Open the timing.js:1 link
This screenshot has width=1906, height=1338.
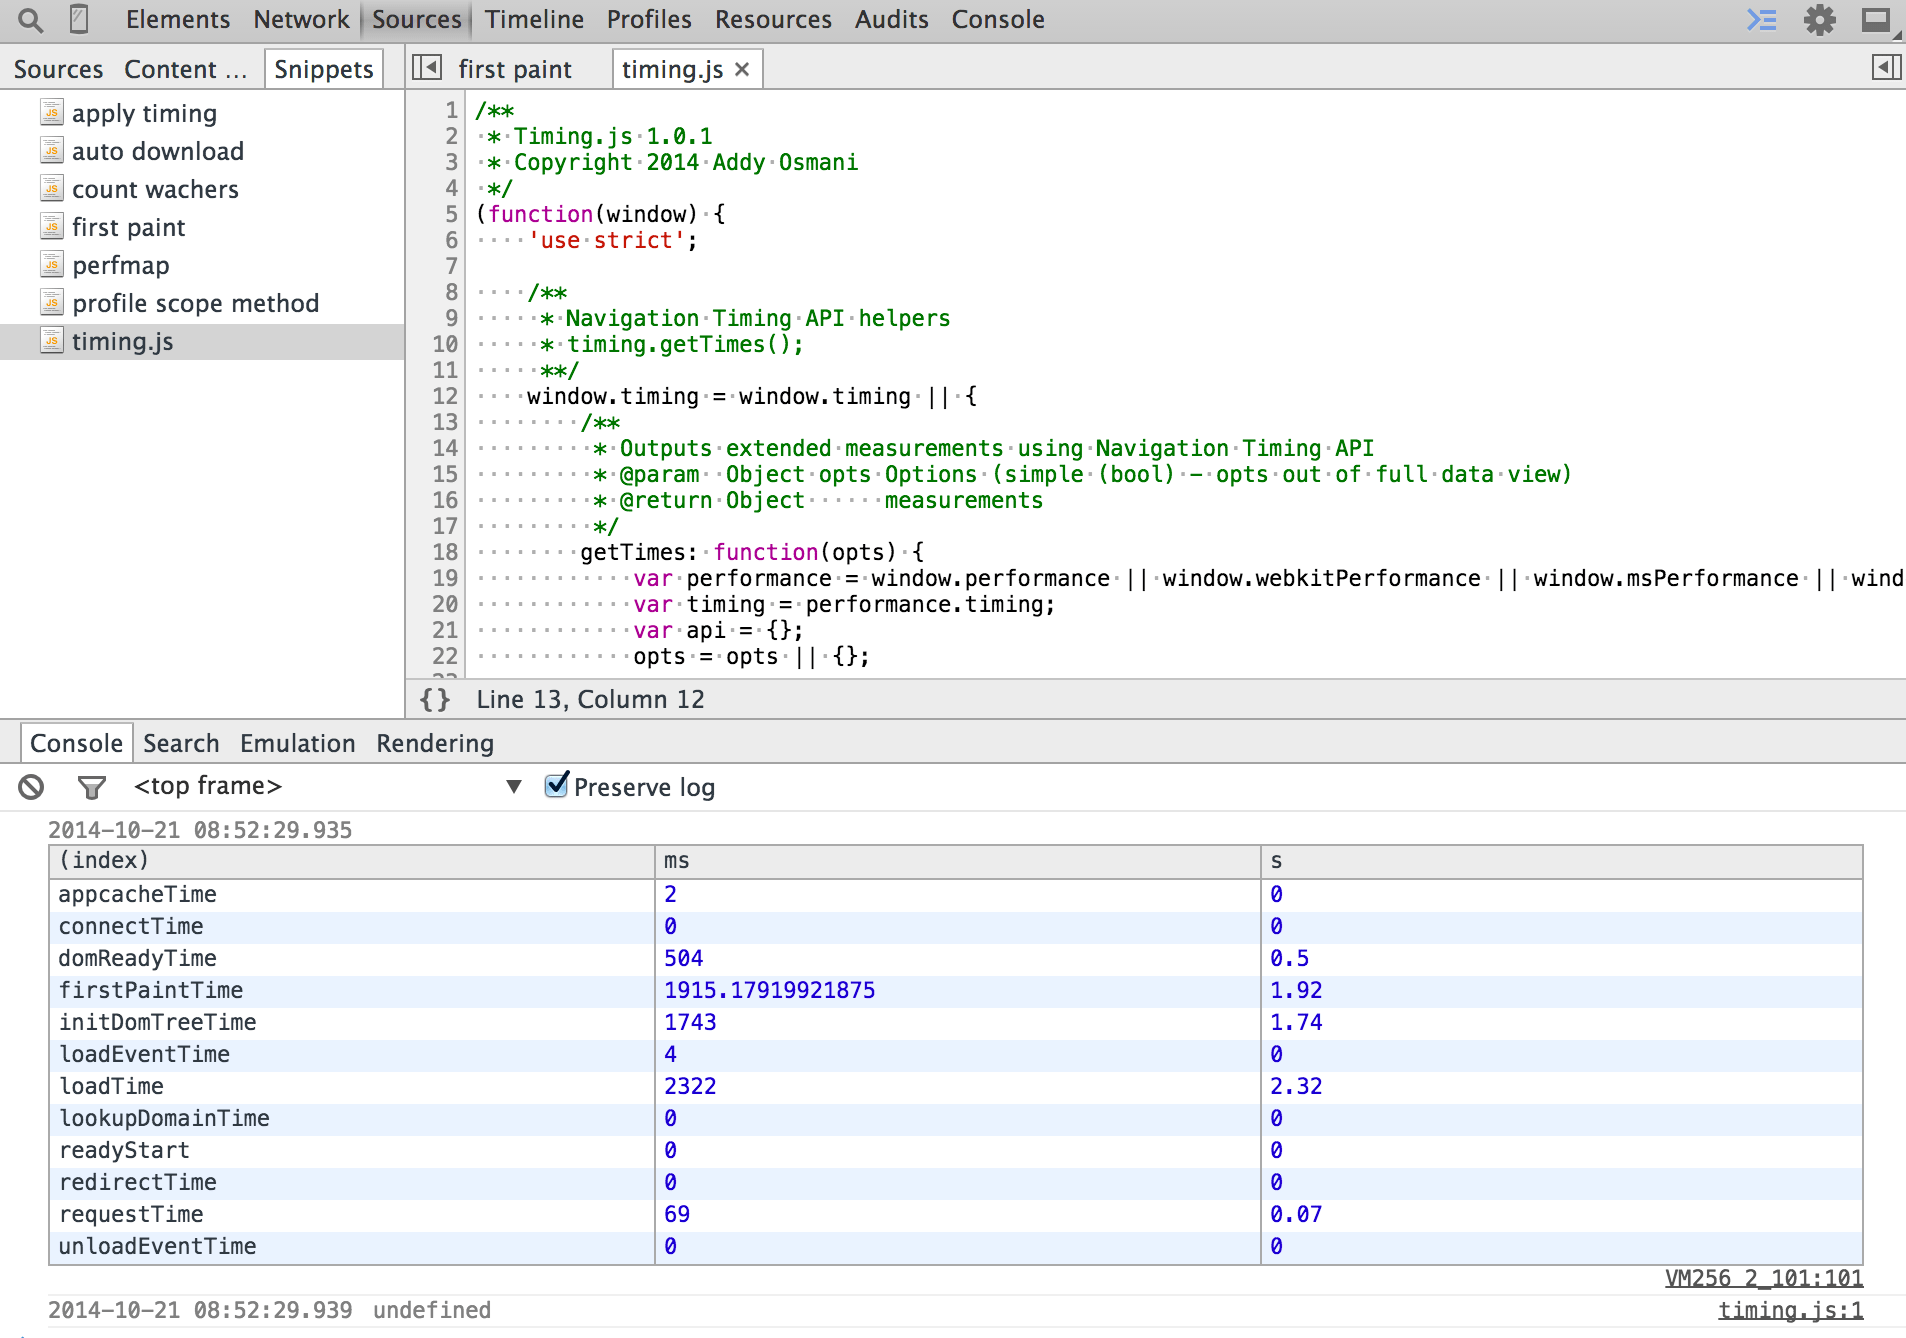click(1789, 1310)
